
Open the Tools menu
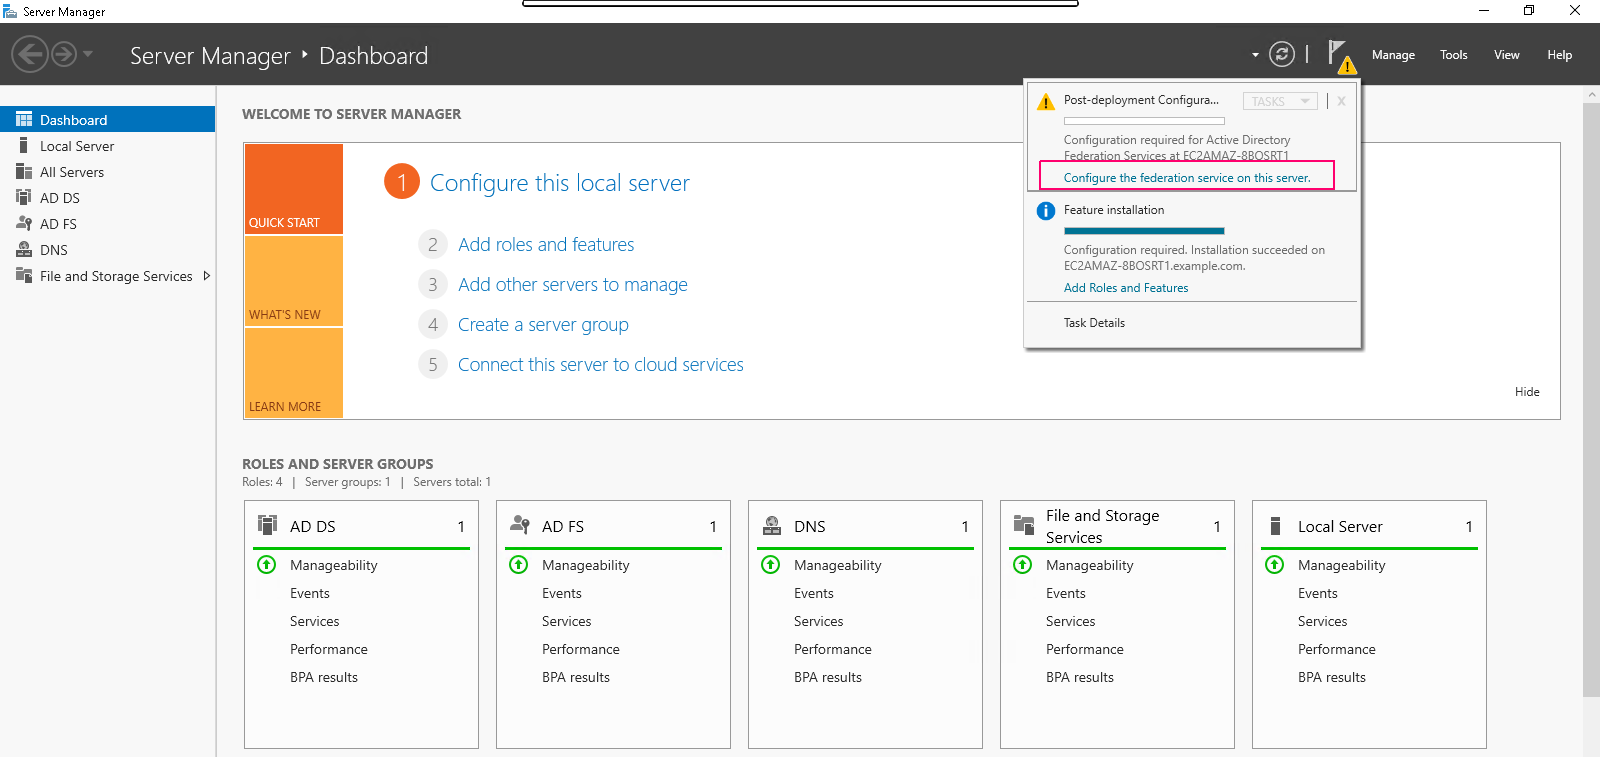[1454, 55]
